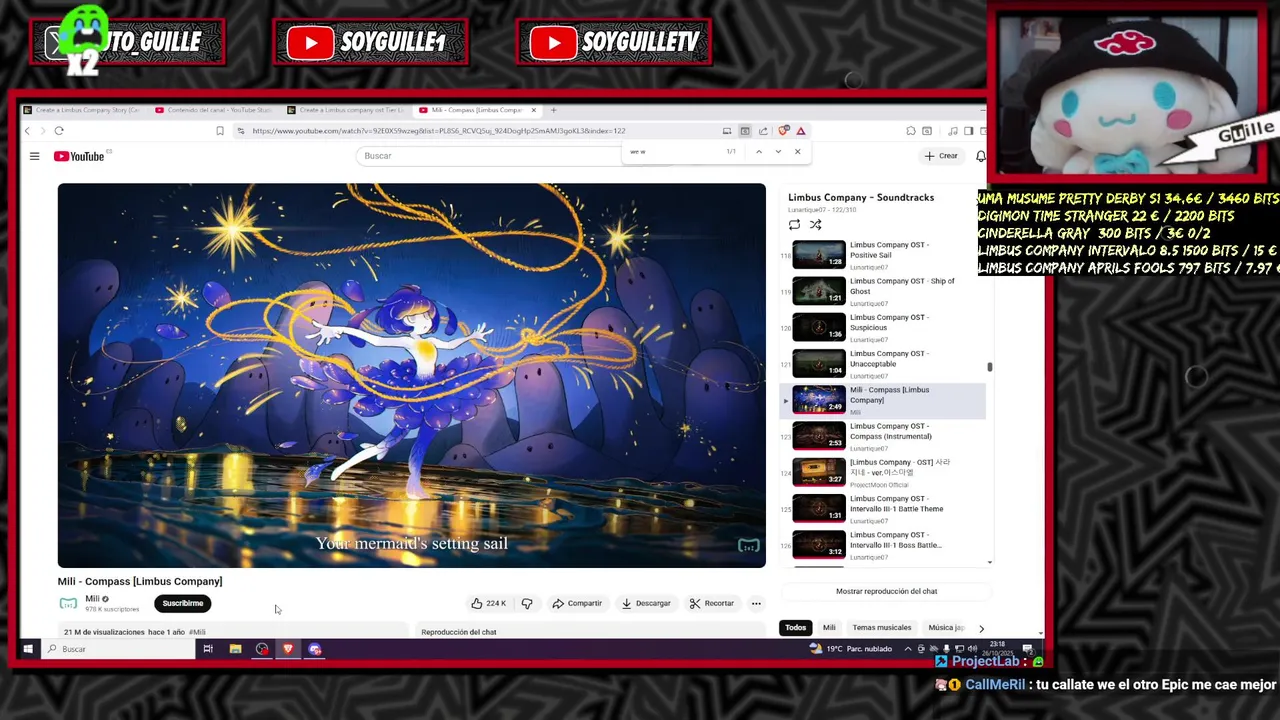Close the Mili - Compass browser tab
1280x720 pixels.
pos(534,110)
